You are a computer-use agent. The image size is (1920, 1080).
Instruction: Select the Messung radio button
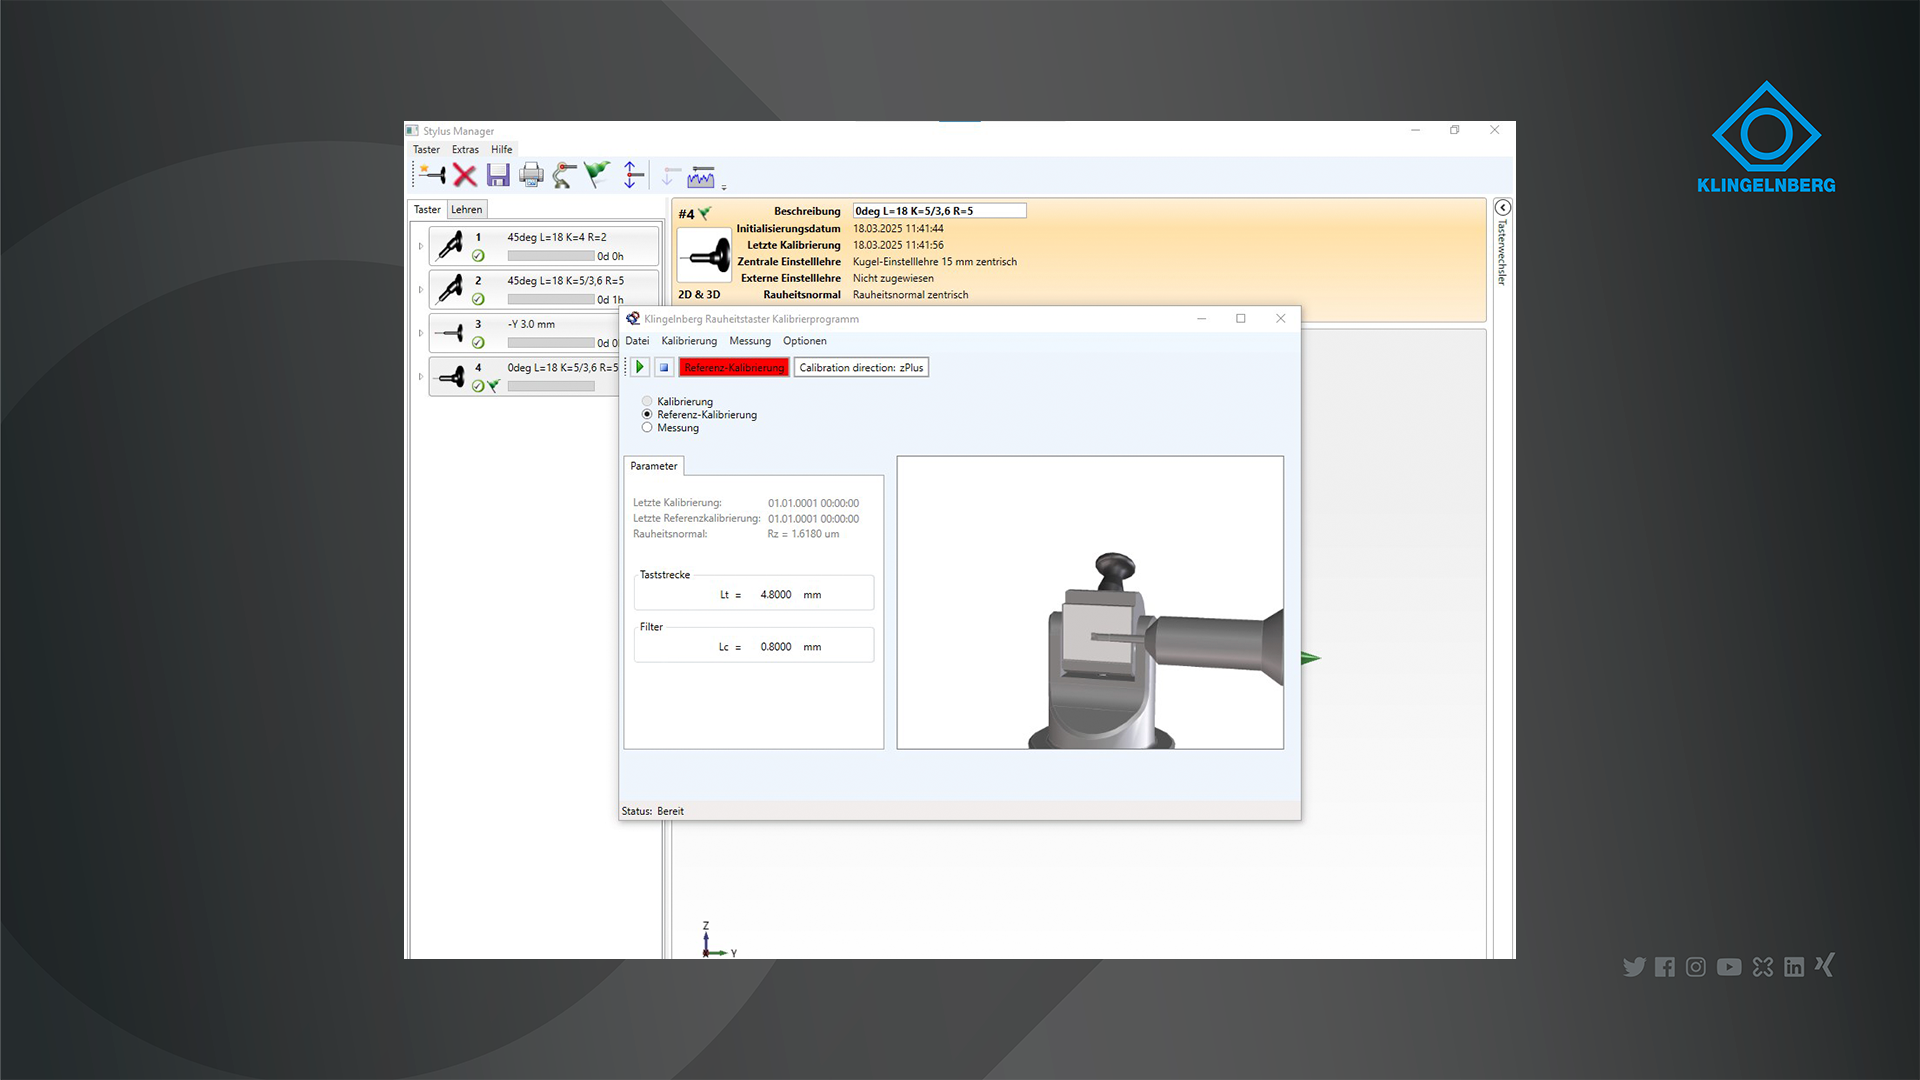click(647, 427)
